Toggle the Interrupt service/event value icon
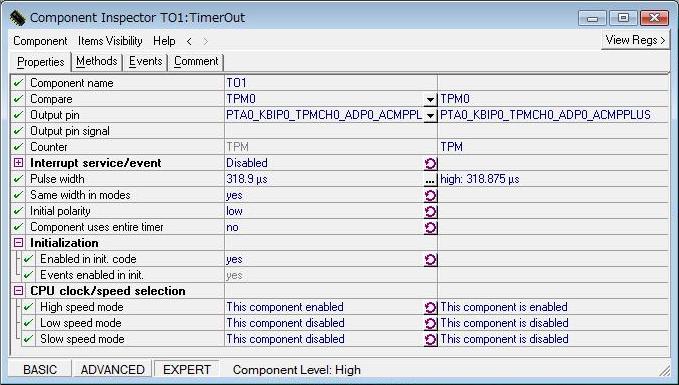679x385 pixels. (430, 163)
